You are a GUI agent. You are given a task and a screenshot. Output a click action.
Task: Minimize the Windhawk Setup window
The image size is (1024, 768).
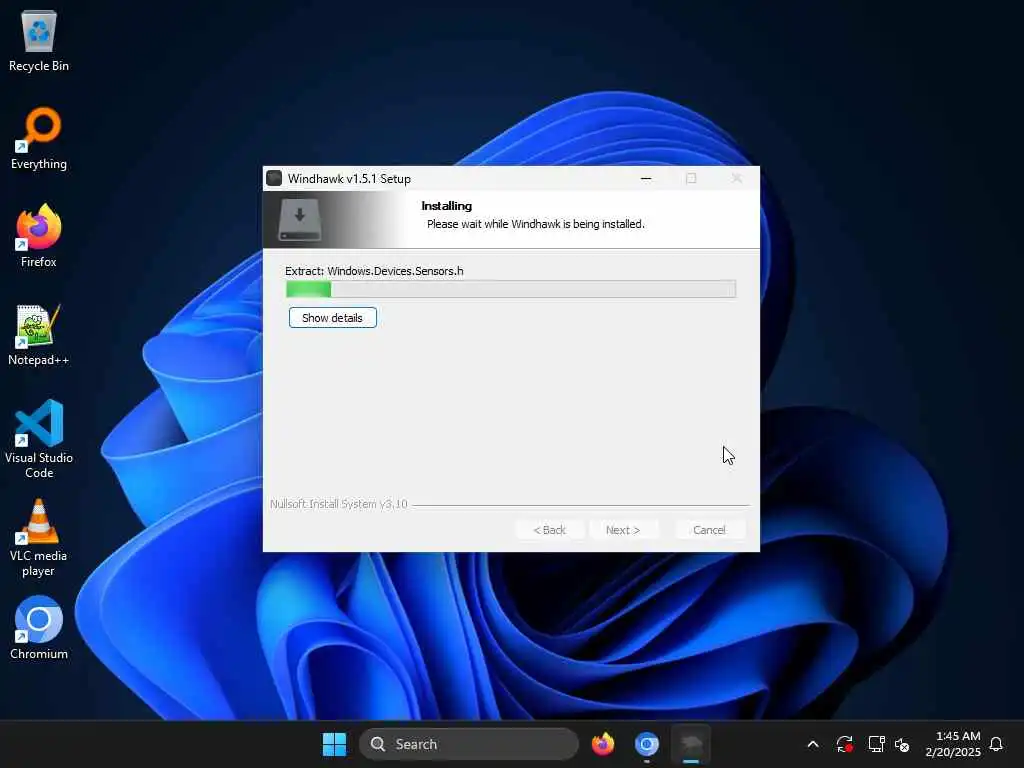pyautogui.click(x=646, y=178)
